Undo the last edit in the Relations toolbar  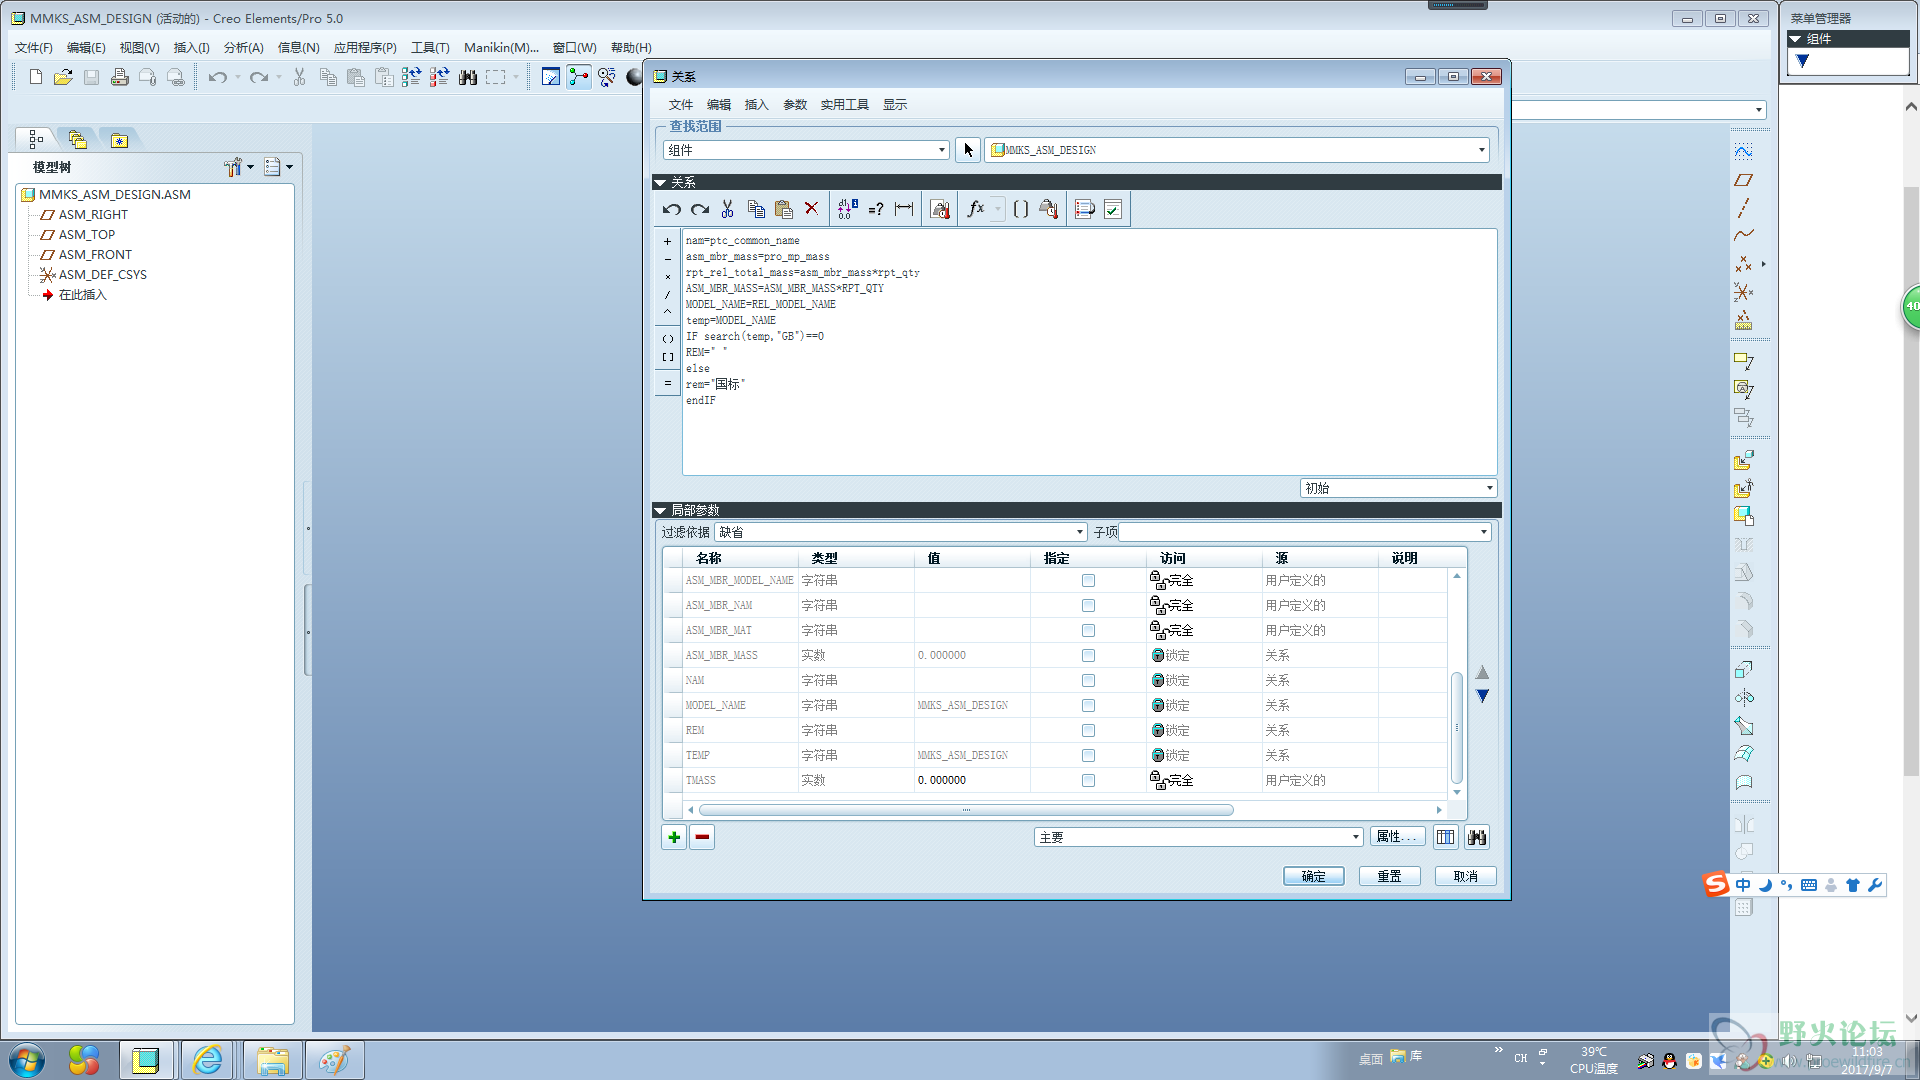pyautogui.click(x=672, y=209)
